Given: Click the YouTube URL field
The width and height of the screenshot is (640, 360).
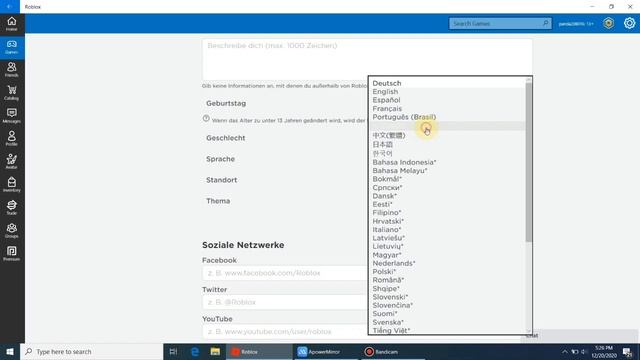Looking at the screenshot, I should point(285,331).
